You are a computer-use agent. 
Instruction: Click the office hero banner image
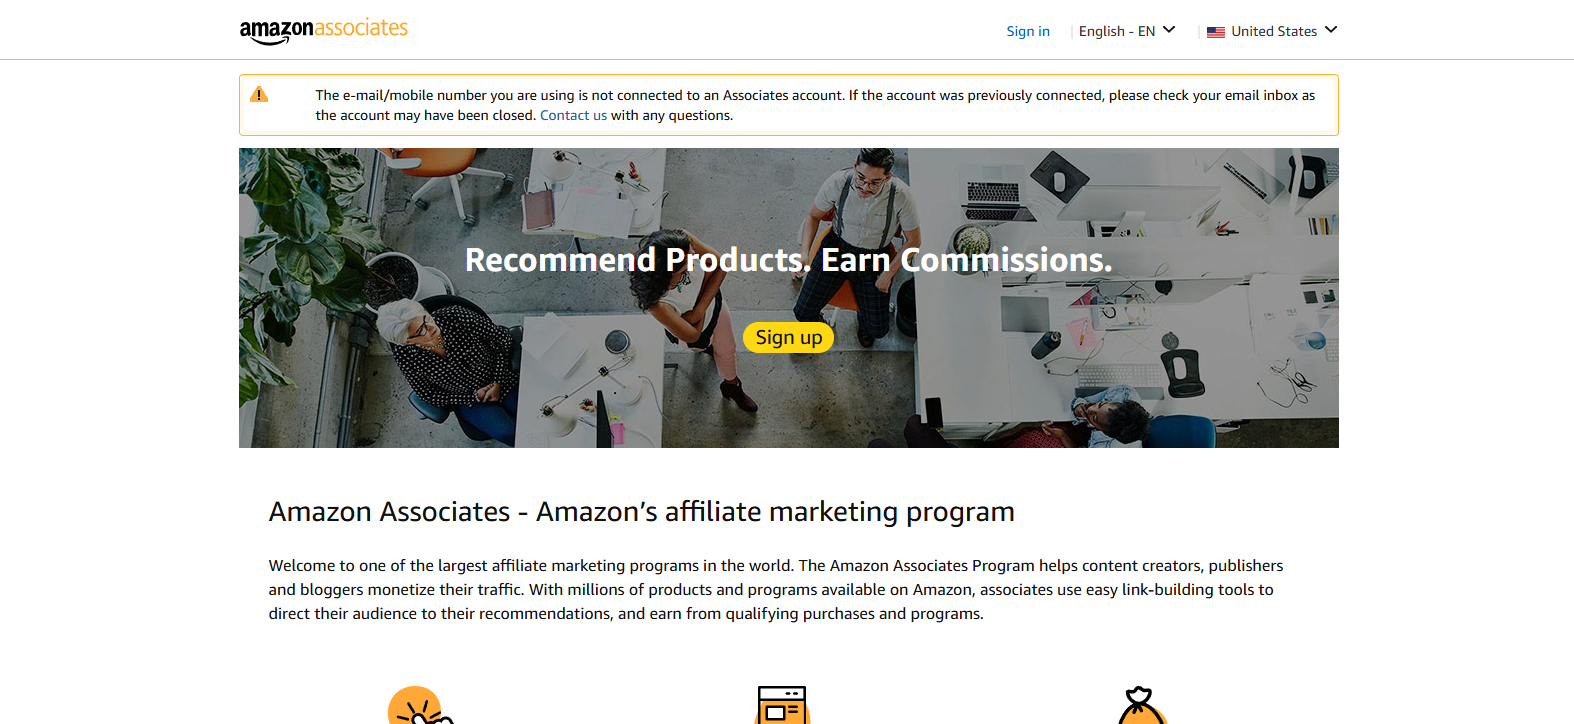point(788,298)
